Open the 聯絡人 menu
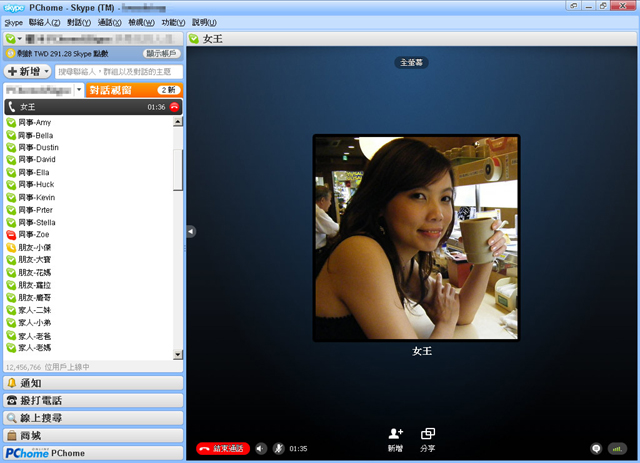 click(44, 22)
